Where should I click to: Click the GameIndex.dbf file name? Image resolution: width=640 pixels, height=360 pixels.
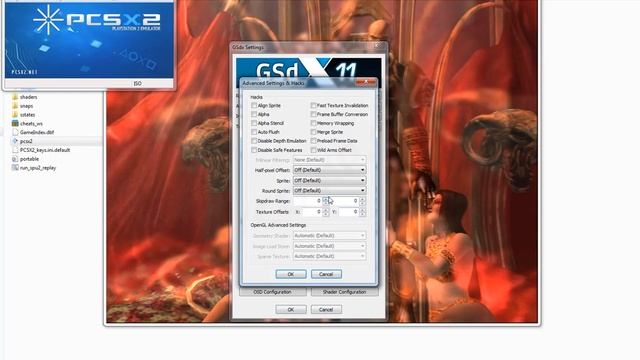(37, 133)
